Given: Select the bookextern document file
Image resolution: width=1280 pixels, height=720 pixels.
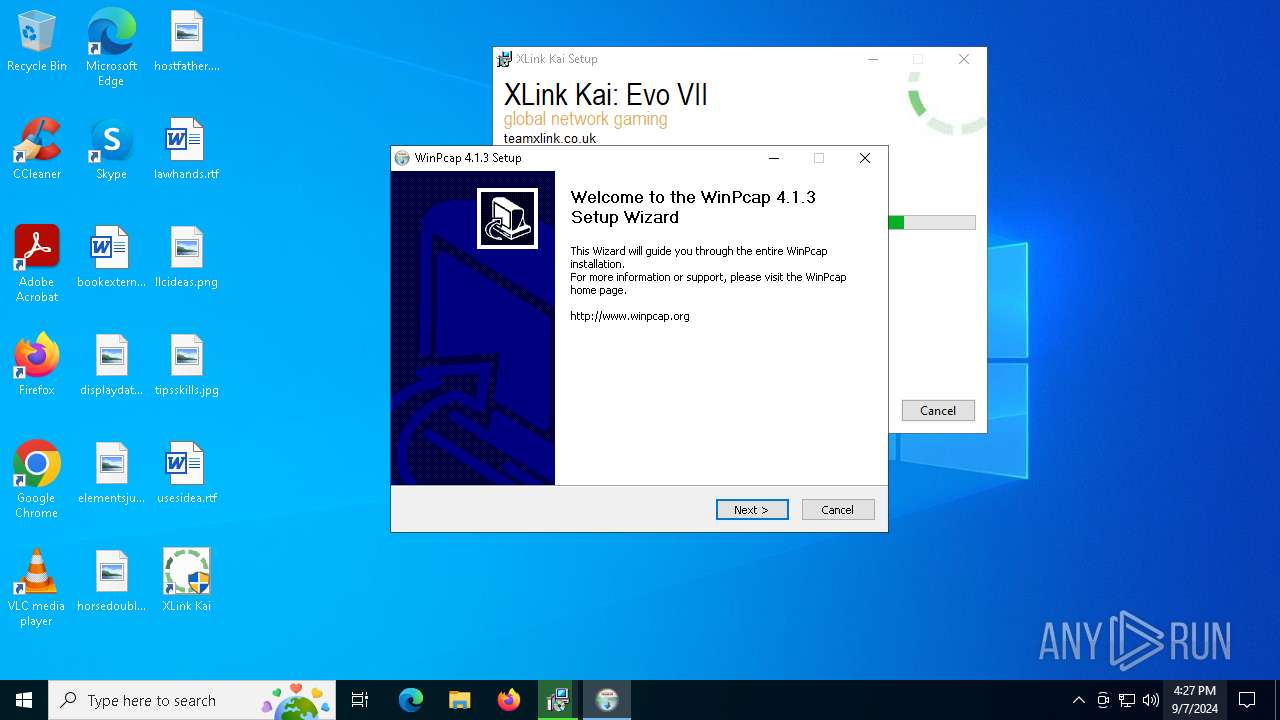Looking at the screenshot, I should click(x=111, y=258).
